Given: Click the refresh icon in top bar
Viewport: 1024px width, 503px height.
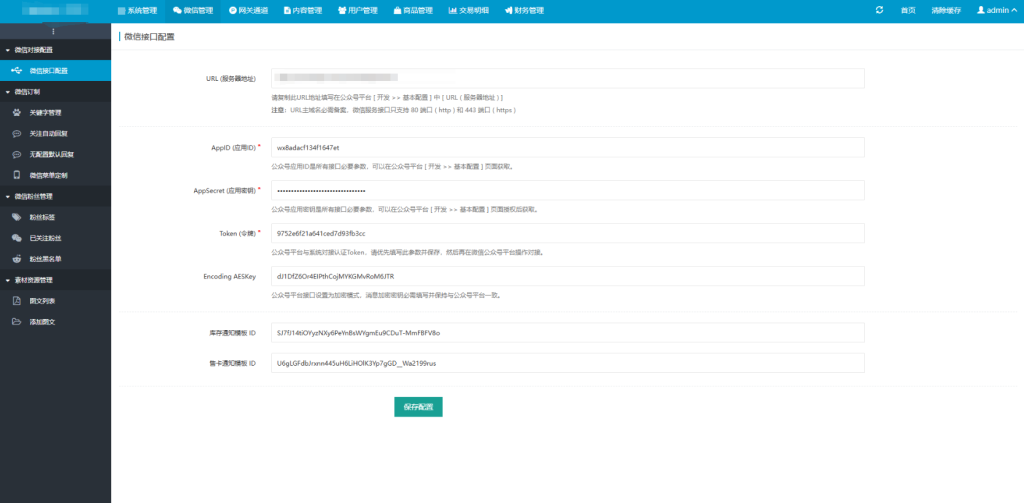Looking at the screenshot, I should coord(879,10).
